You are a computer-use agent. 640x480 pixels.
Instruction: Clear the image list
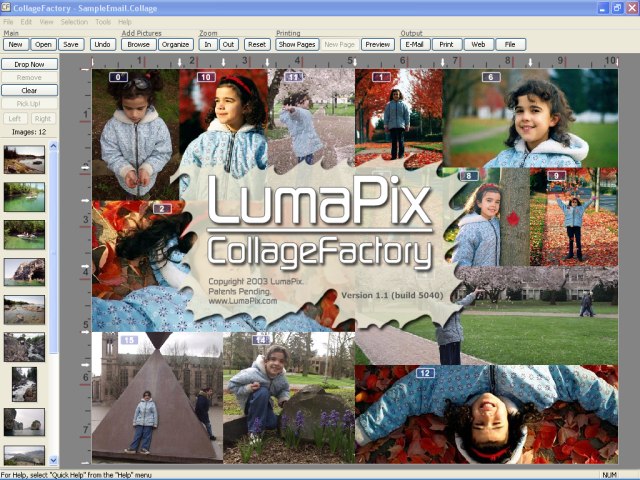(29, 91)
